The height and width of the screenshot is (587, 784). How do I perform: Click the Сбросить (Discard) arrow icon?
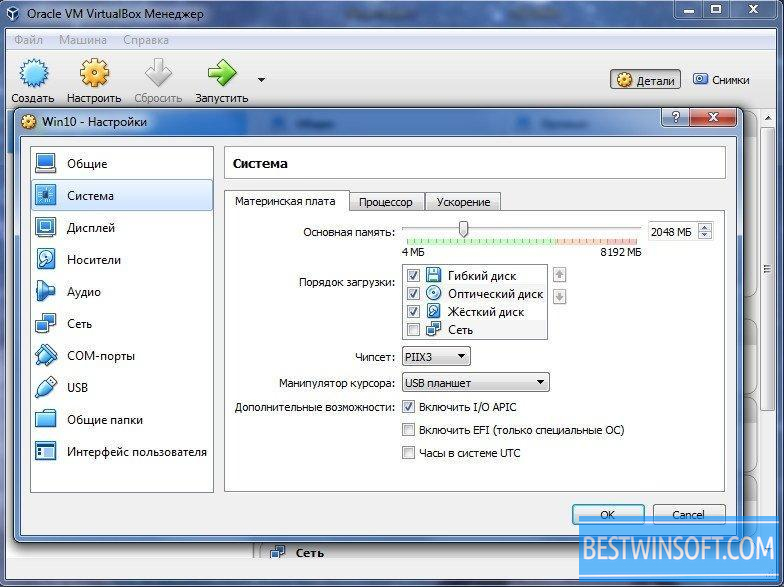pyautogui.click(x=158, y=73)
